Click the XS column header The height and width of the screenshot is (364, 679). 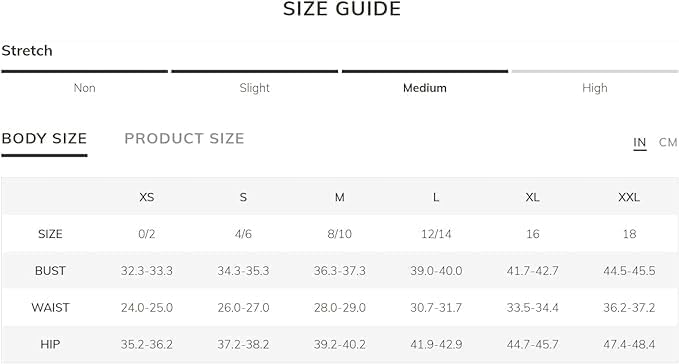coord(147,197)
